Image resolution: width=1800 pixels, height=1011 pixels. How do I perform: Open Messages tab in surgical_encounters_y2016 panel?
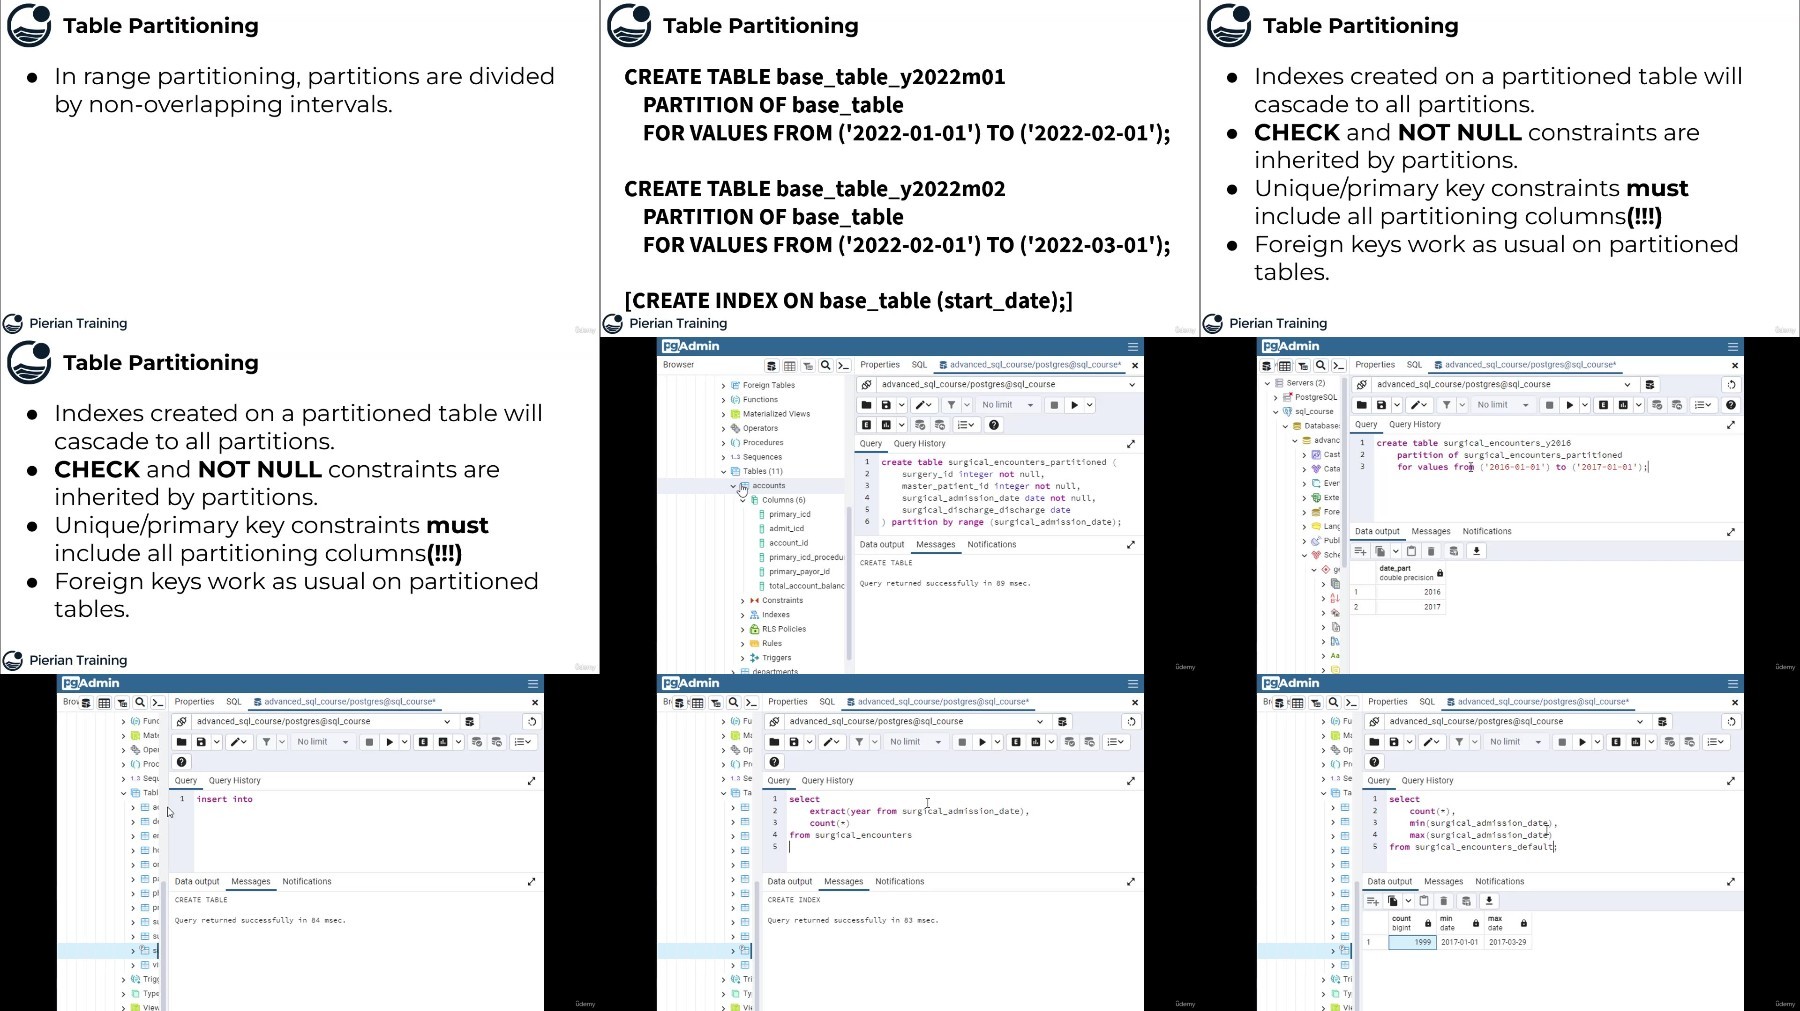(x=1431, y=532)
